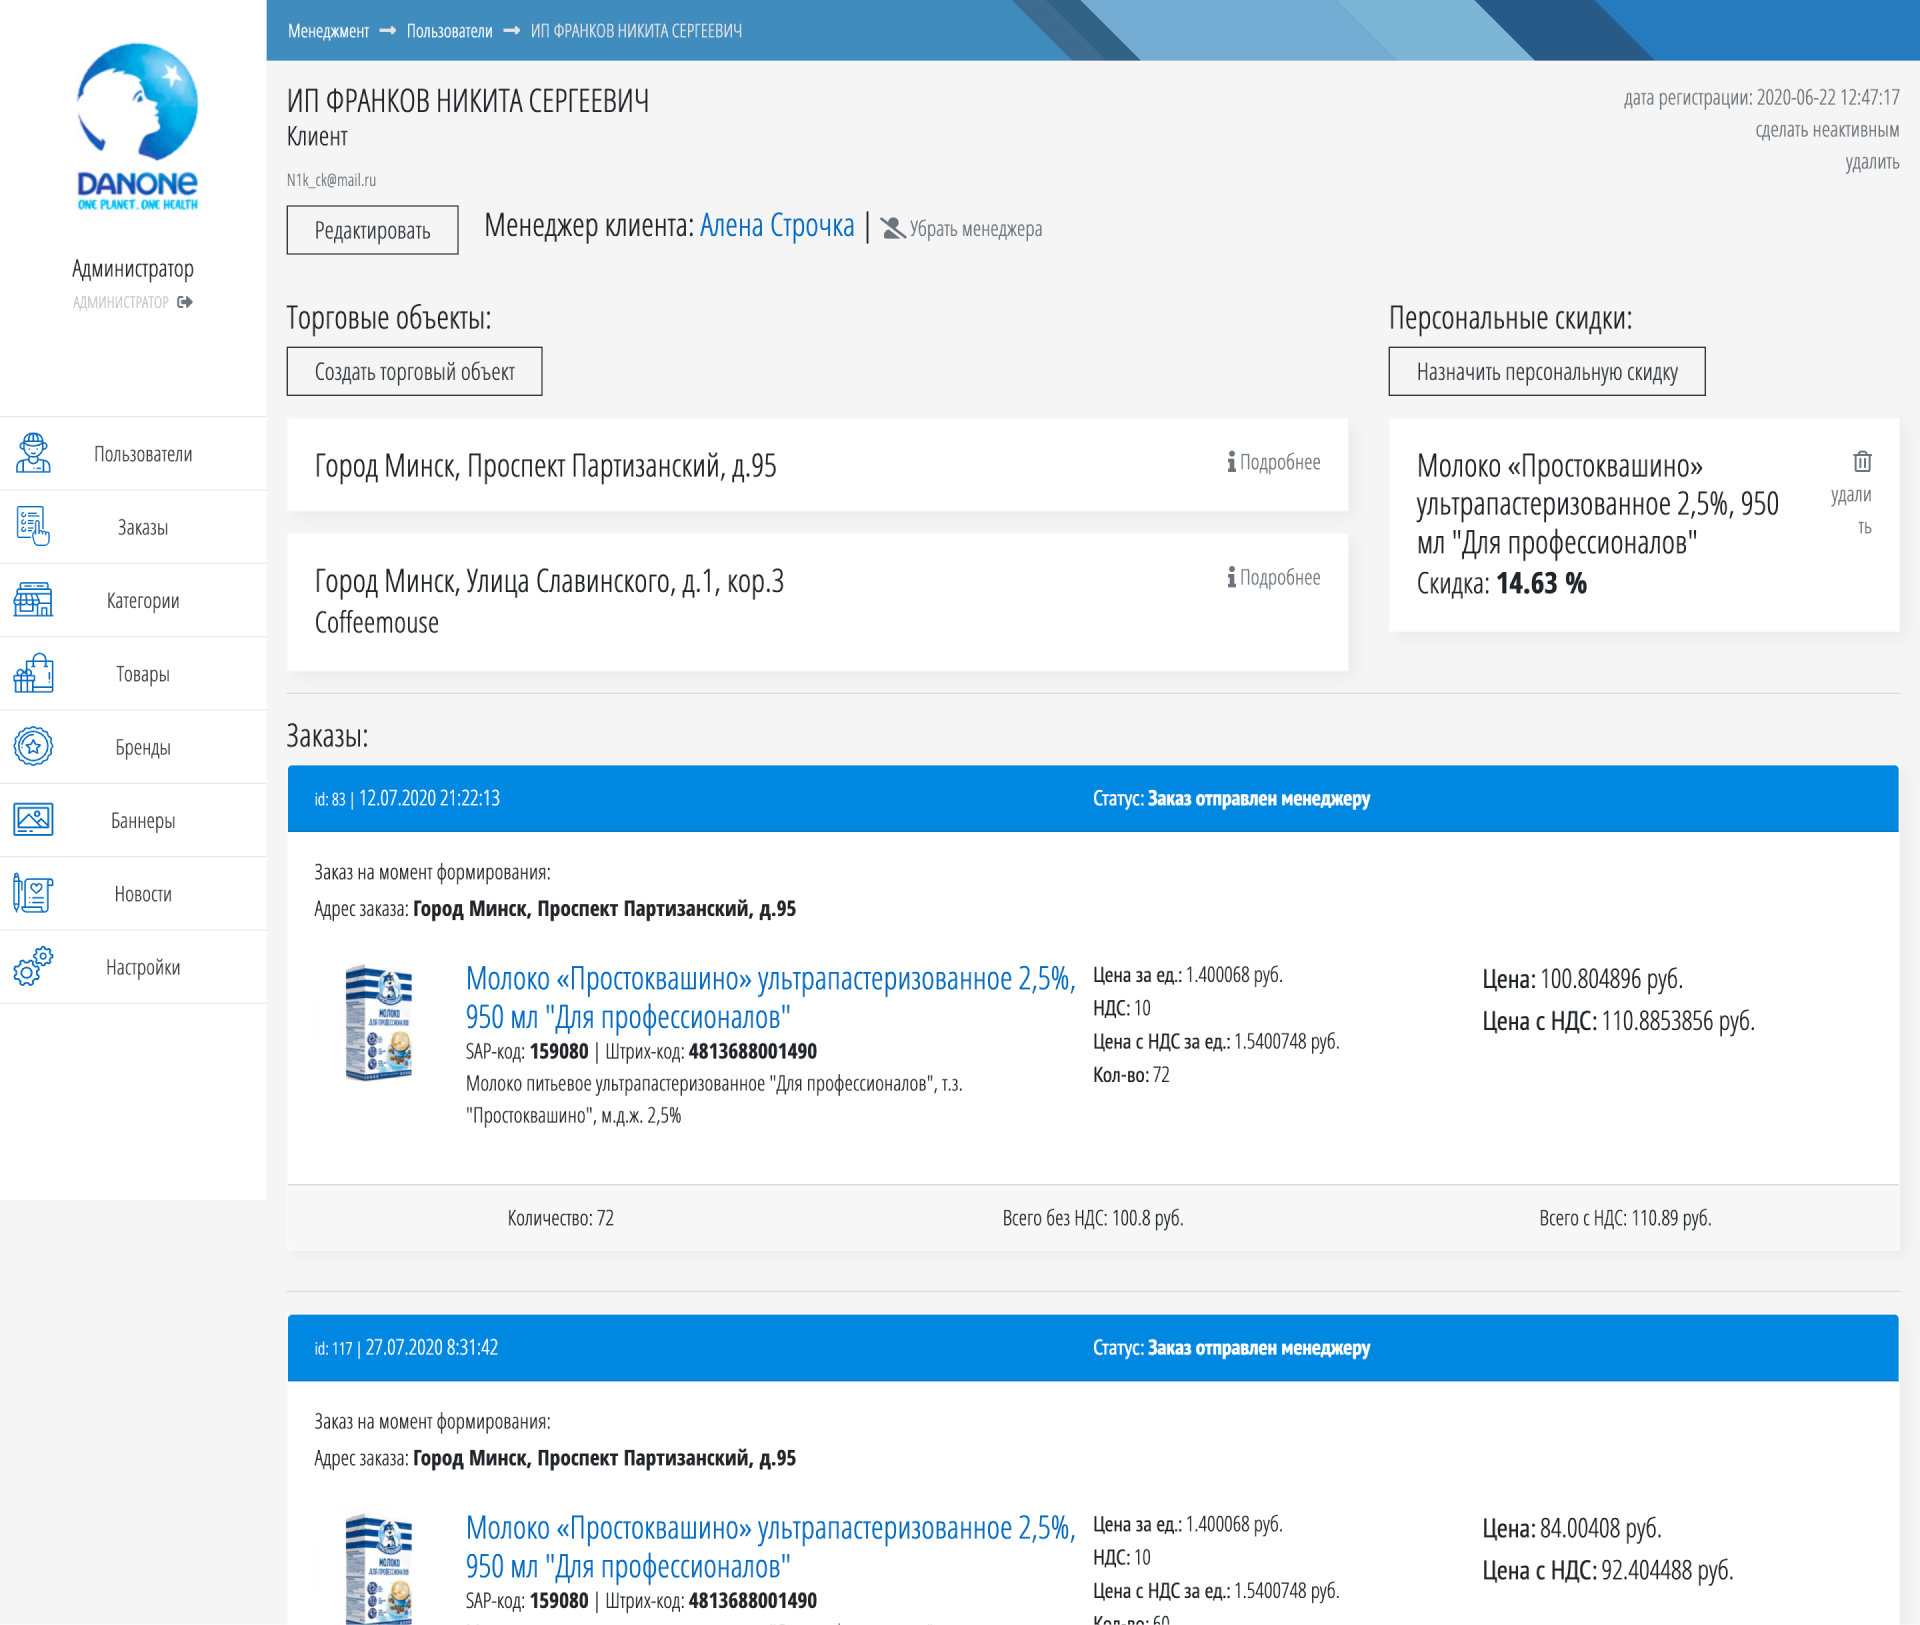
Task: Click Всего без НДС: 100.8 руб. total
Action: (1092, 1218)
